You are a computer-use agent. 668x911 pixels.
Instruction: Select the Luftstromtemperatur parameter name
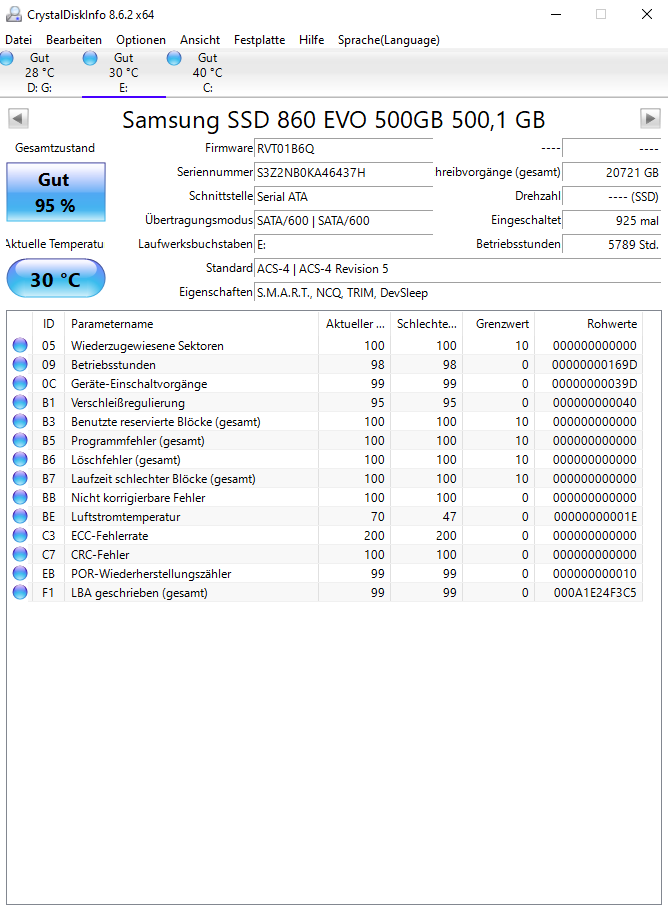125,517
